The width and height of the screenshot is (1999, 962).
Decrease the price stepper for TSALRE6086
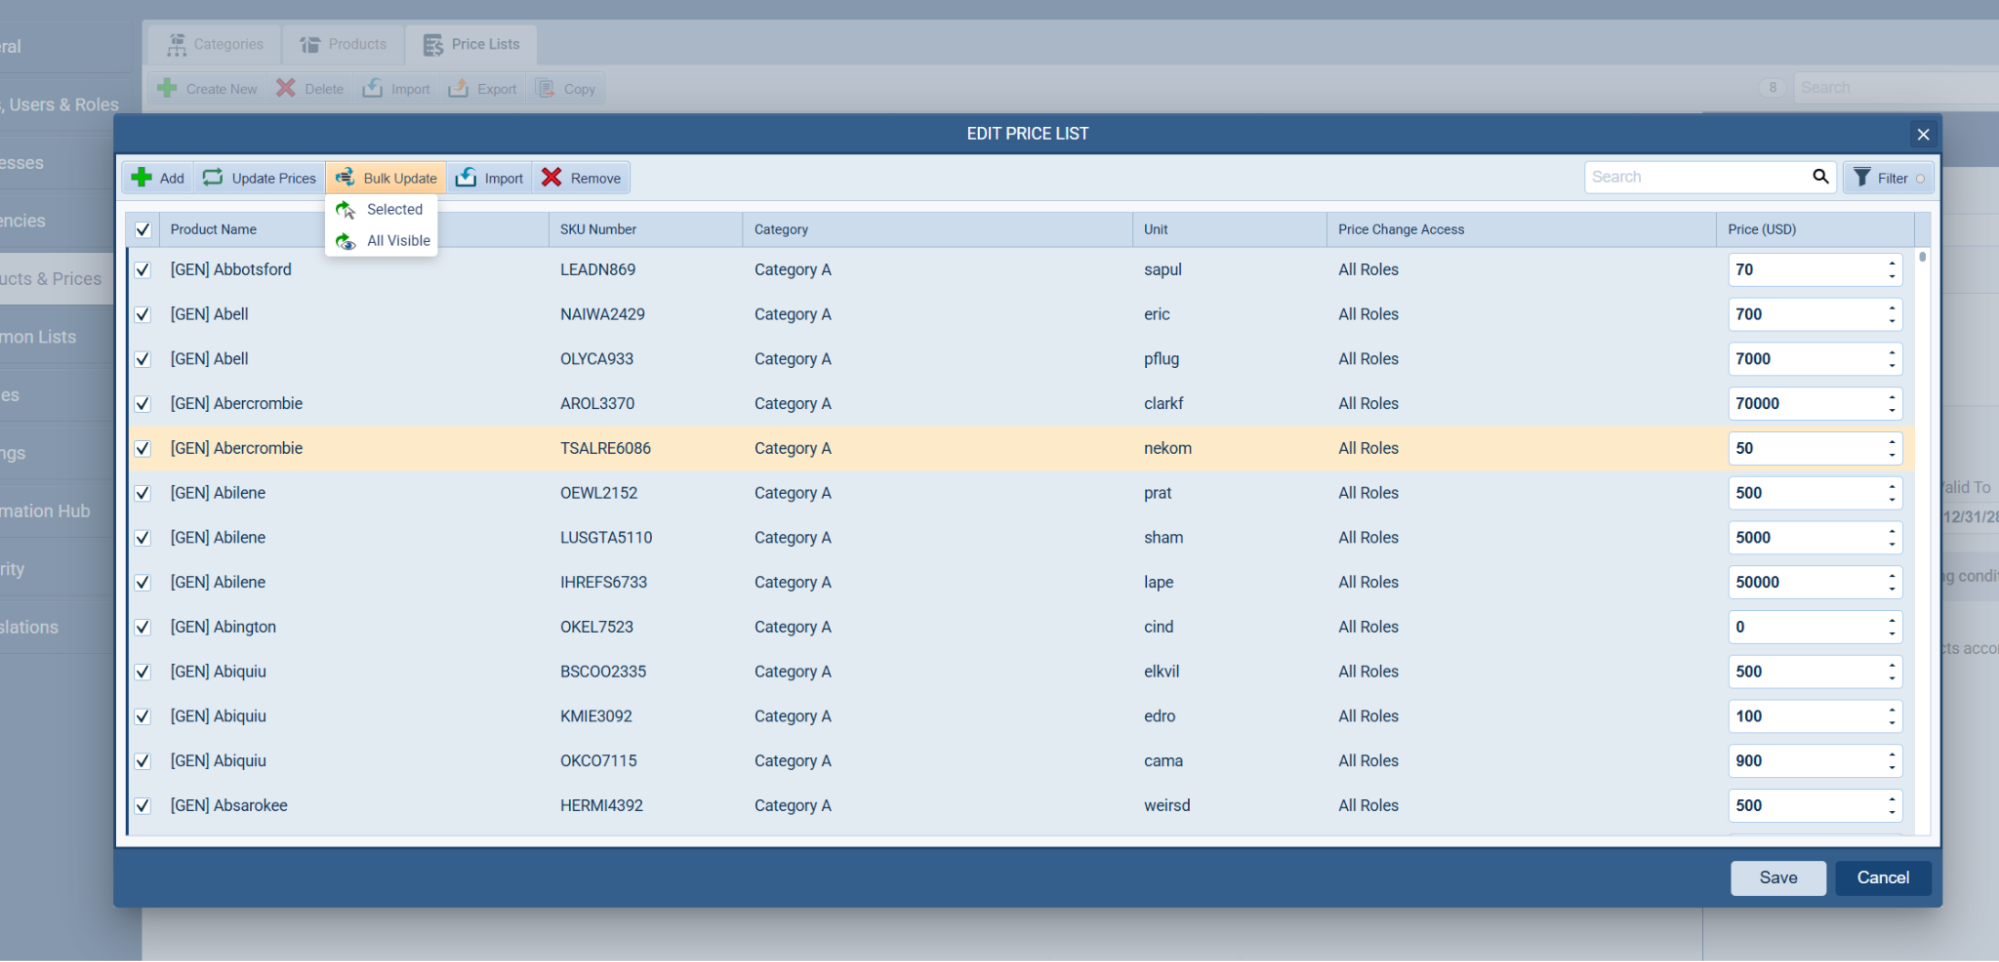pos(1891,456)
